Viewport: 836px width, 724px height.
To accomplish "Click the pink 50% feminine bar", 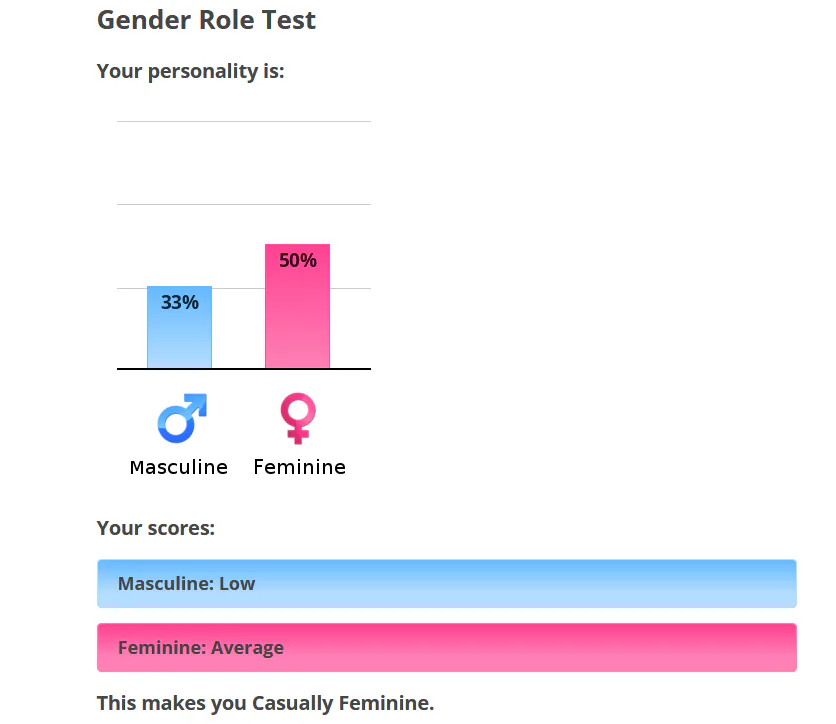I will click(298, 306).
